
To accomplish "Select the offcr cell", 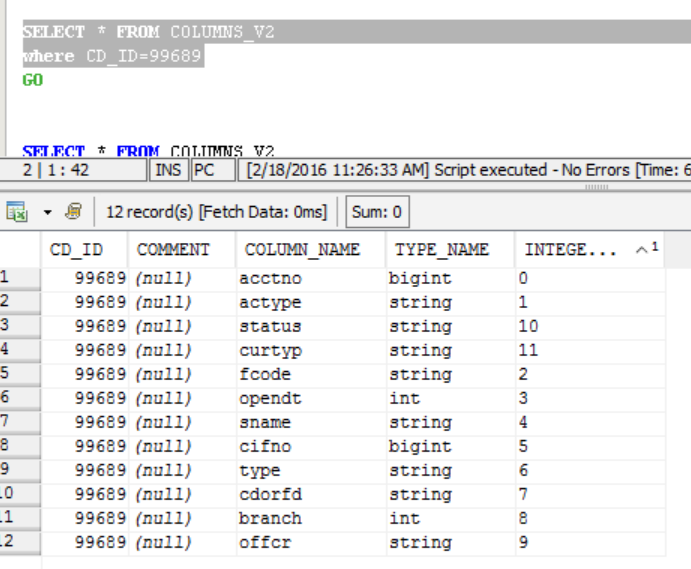I will [311, 543].
